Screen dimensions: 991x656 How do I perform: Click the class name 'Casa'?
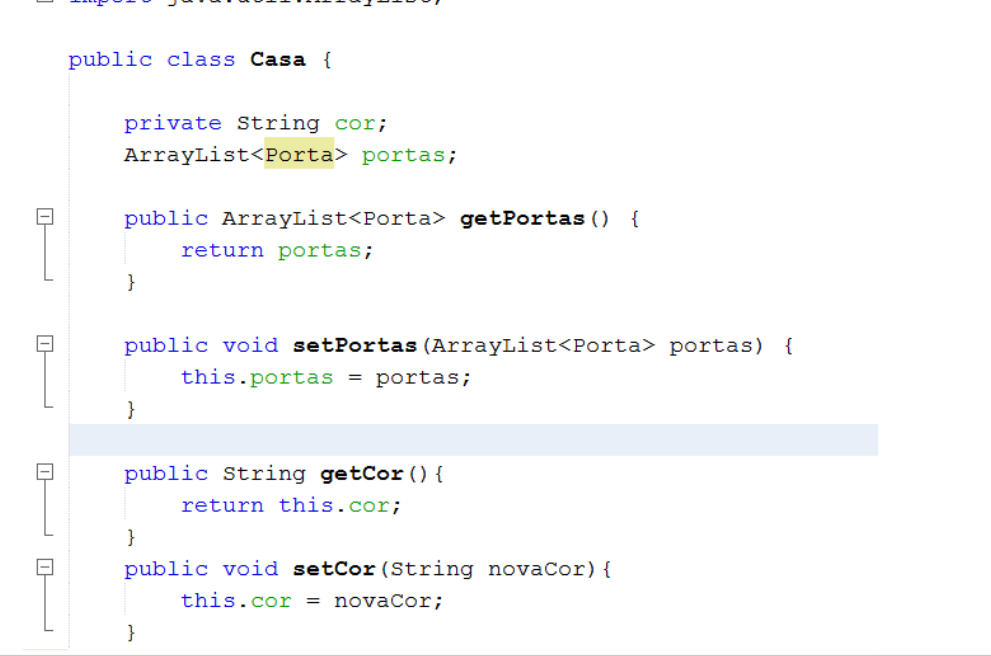(277, 59)
